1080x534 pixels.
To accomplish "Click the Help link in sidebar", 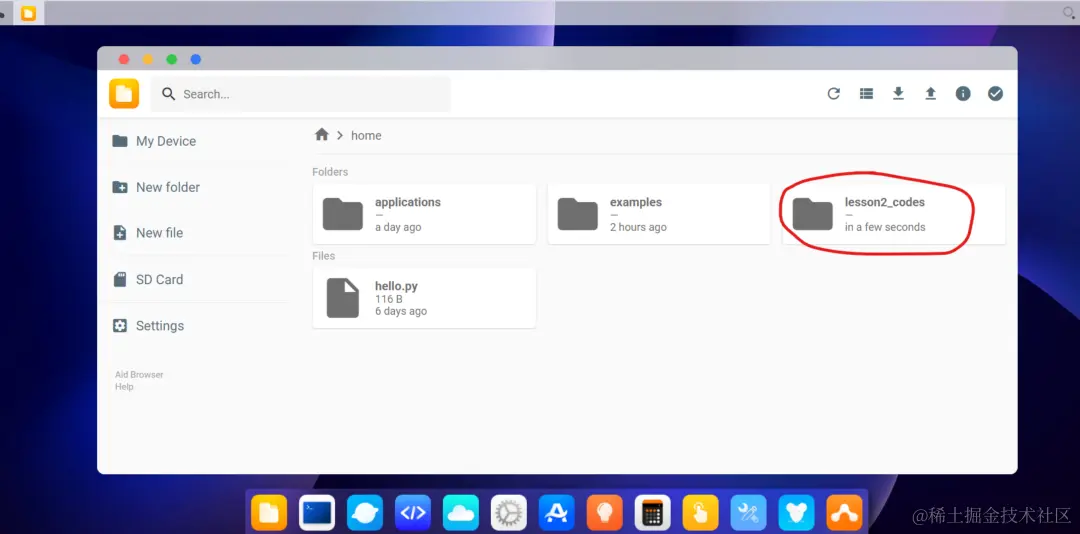I will [x=124, y=387].
